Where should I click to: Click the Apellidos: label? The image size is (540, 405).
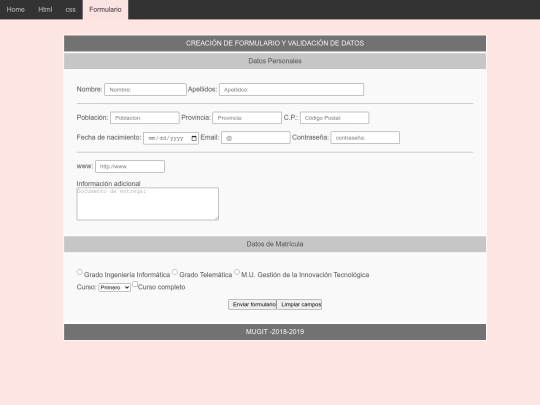click(202, 89)
